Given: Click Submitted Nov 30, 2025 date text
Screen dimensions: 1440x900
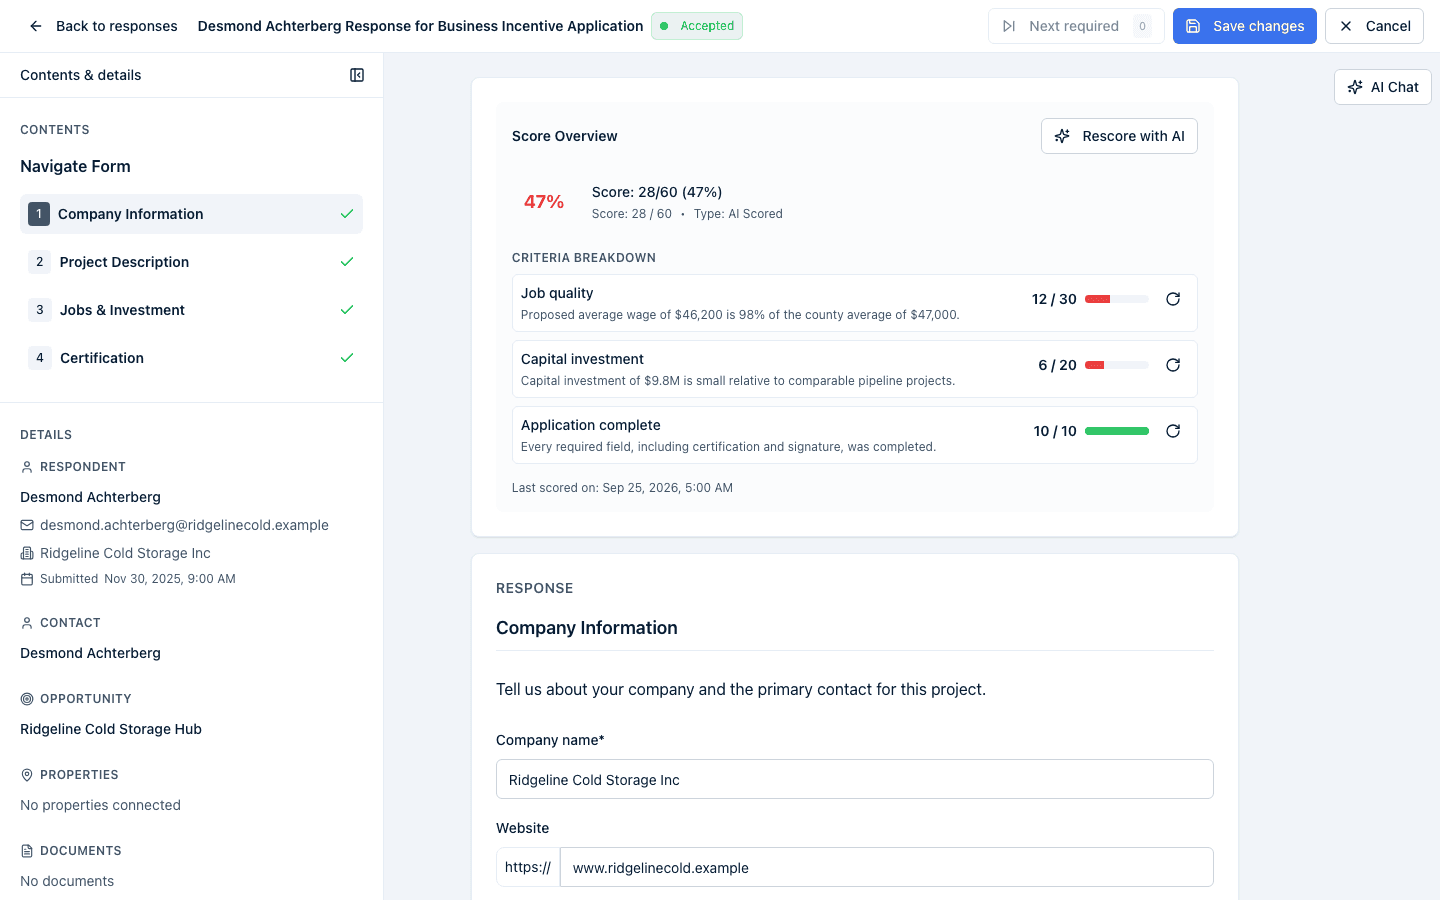Looking at the screenshot, I should [x=138, y=579].
